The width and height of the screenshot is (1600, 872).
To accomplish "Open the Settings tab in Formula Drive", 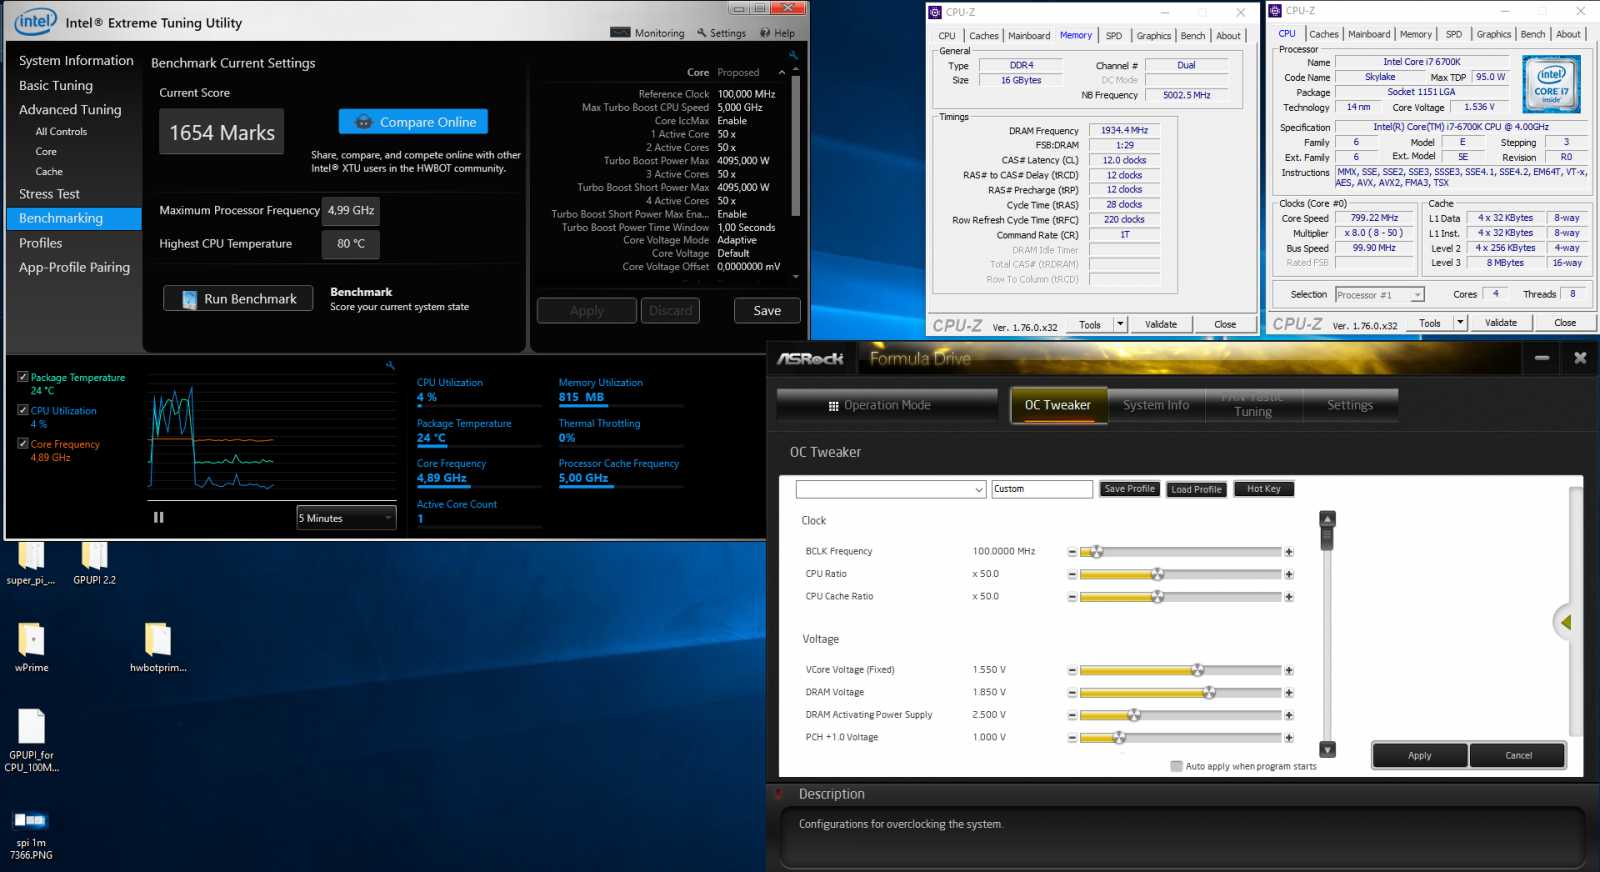I will click(x=1350, y=405).
